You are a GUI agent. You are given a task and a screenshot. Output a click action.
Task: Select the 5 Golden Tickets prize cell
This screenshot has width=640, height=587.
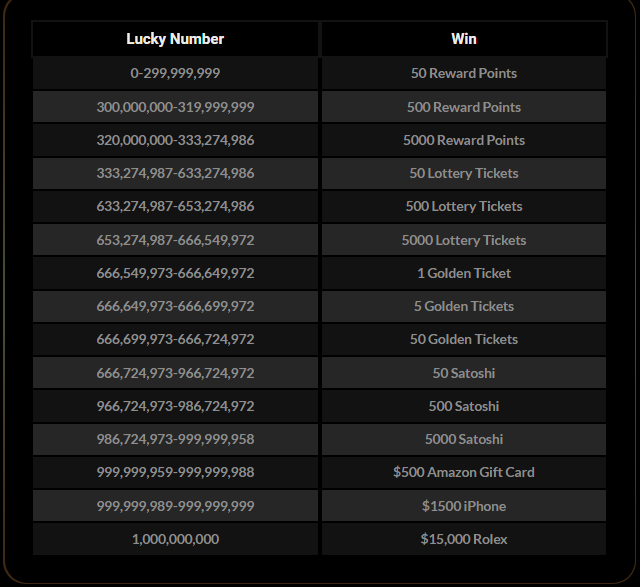coord(464,307)
